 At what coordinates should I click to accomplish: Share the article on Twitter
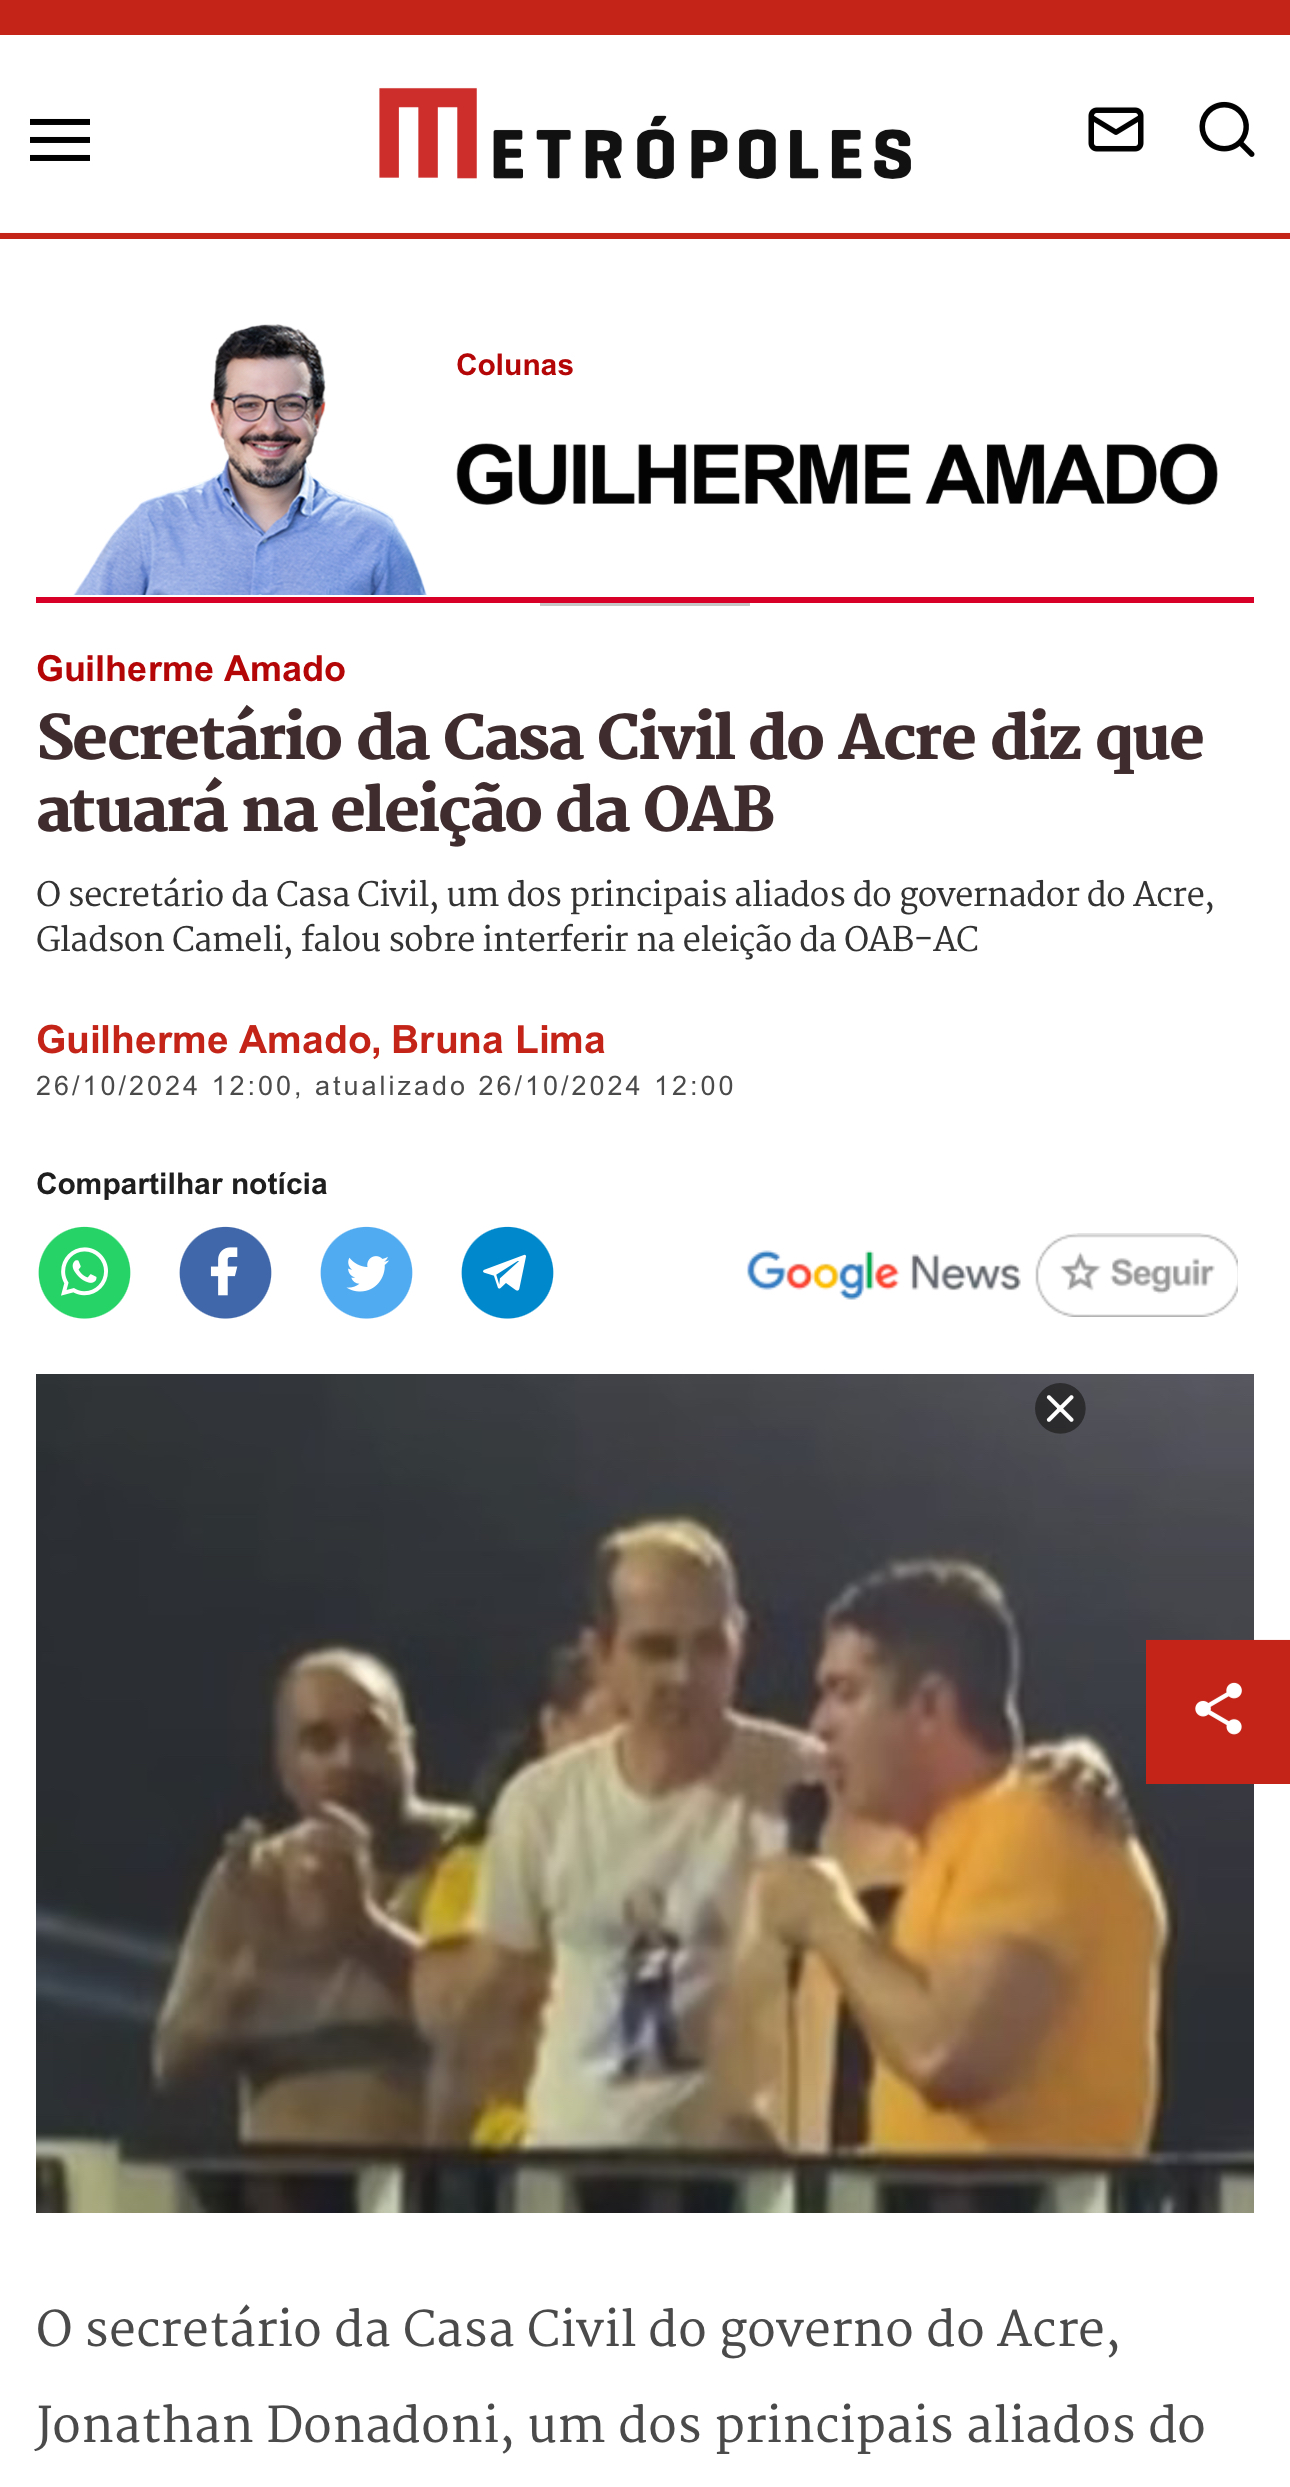click(366, 1272)
